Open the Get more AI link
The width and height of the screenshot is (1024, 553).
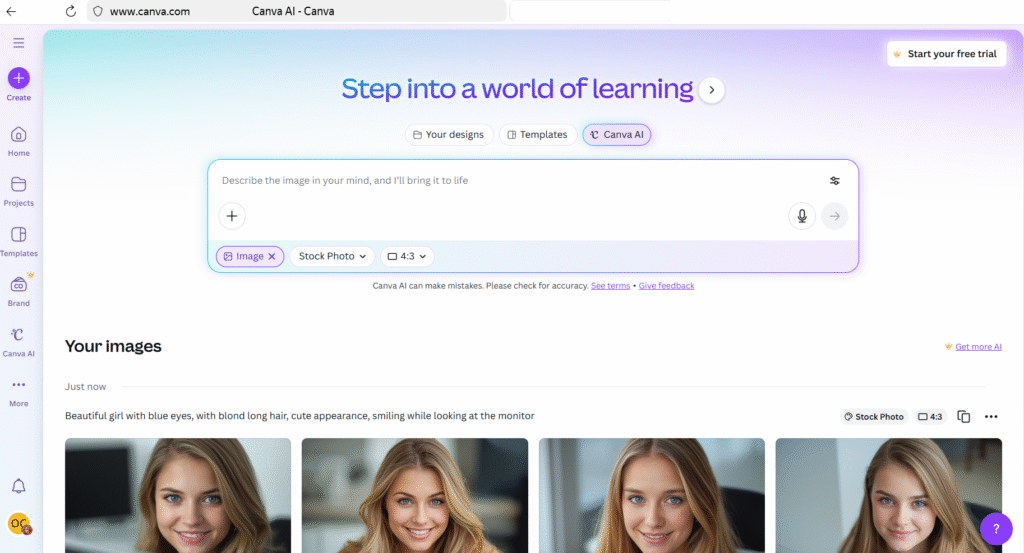click(977, 347)
